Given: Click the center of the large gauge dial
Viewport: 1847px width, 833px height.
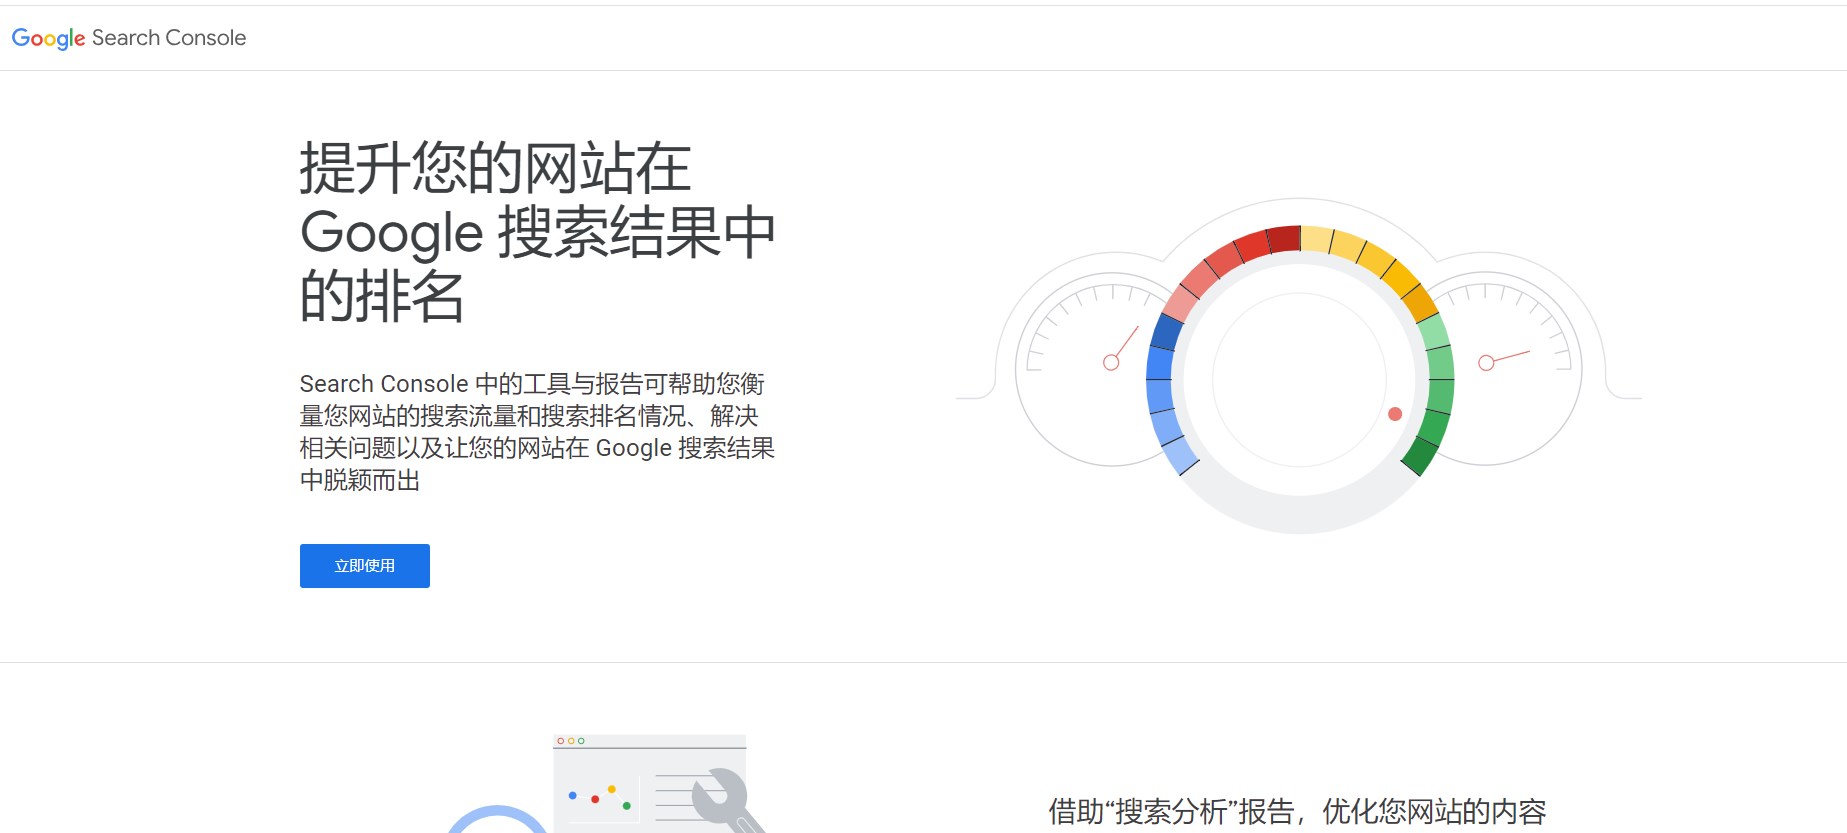Looking at the screenshot, I should [1299, 380].
